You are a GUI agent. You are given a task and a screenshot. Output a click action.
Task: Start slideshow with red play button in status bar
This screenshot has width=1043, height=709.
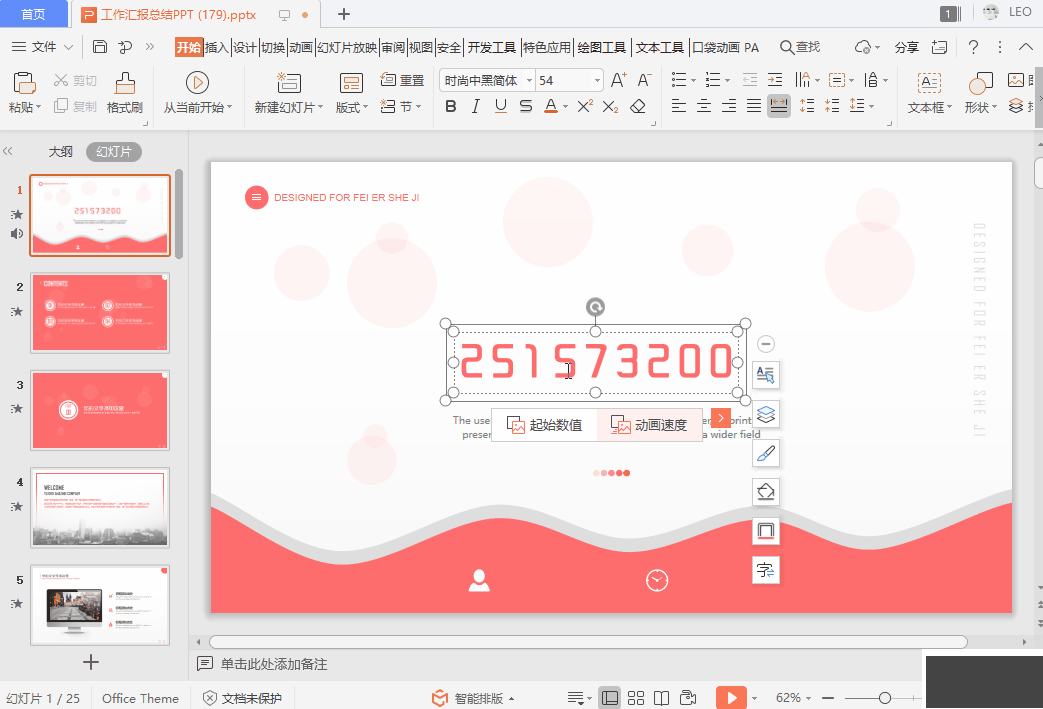[732, 697]
